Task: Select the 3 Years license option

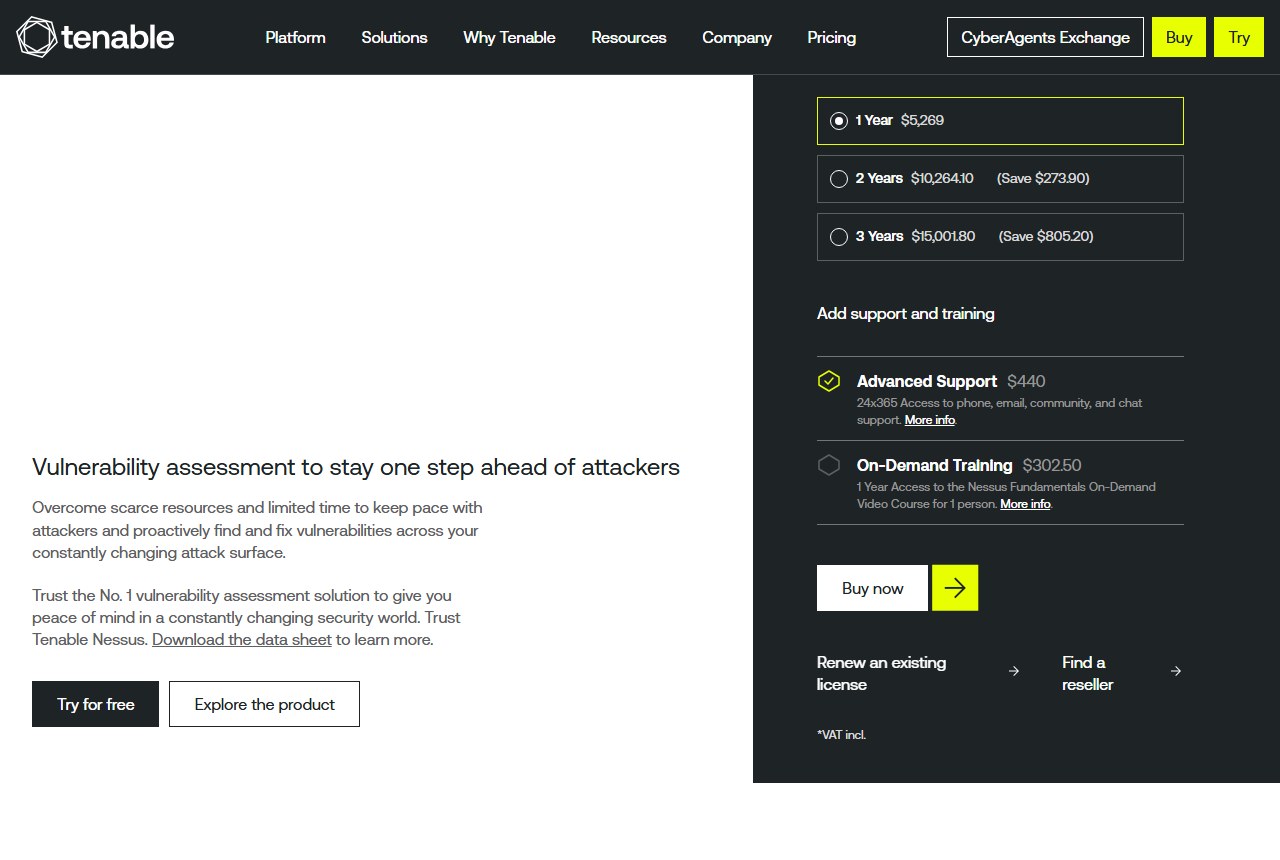Action: pyautogui.click(x=1000, y=237)
